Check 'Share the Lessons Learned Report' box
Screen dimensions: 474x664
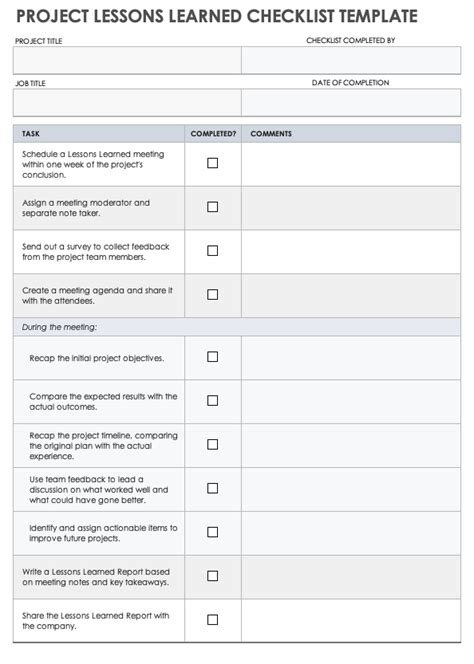click(213, 620)
